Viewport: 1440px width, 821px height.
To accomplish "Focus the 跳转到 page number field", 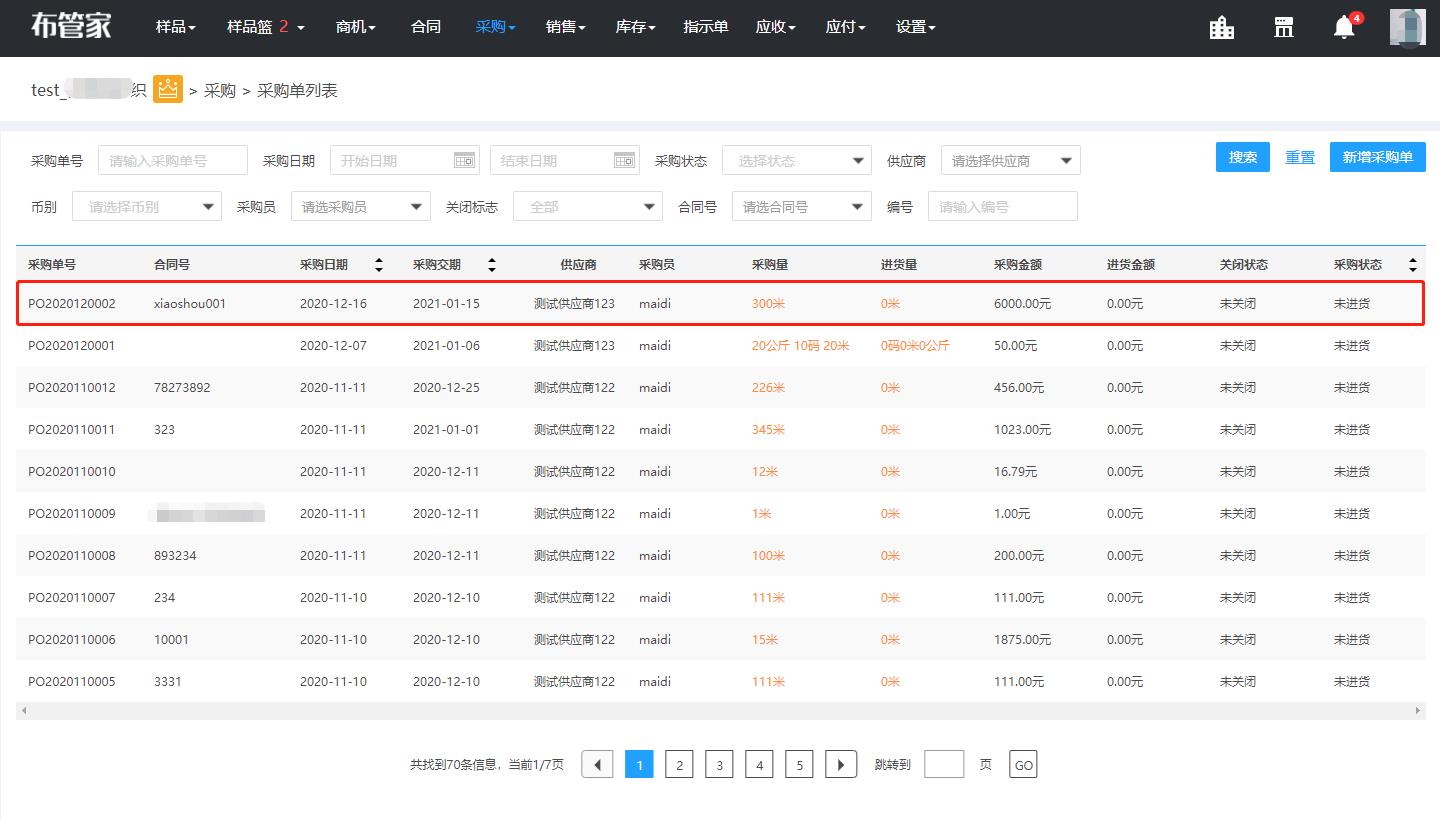I will tap(944, 765).
